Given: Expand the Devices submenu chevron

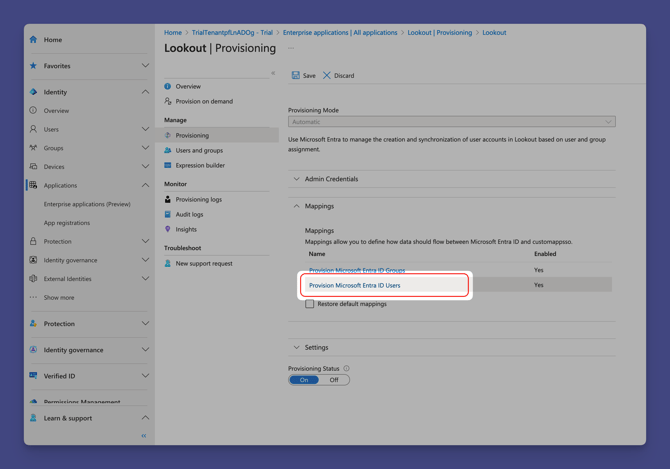Looking at the screenshot, I should click(145, 167).
